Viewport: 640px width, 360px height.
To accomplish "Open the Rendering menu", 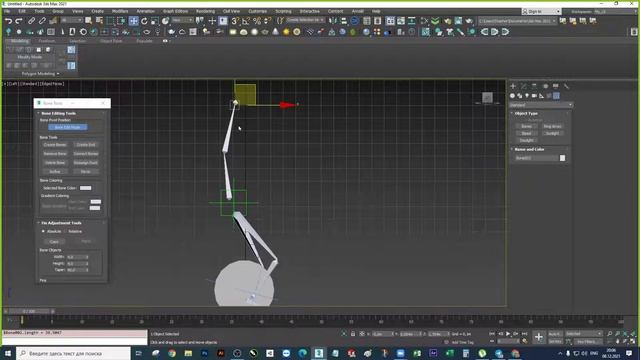I will pos(205,11).
